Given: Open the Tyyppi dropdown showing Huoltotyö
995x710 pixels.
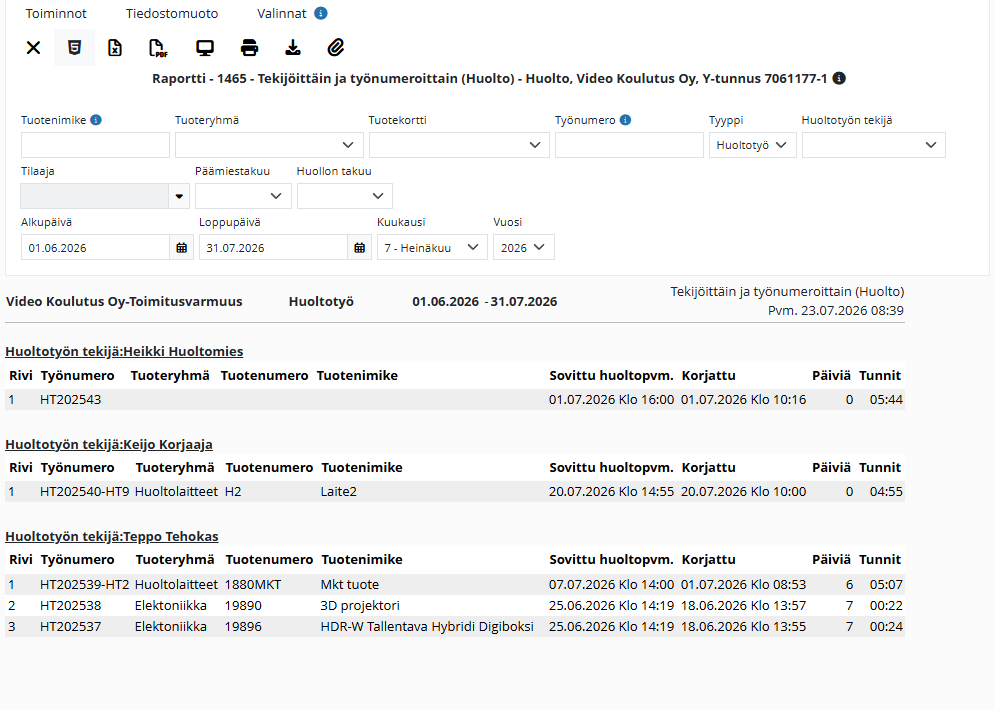Looking at the screenshot, I should click(x=753, y=145).
